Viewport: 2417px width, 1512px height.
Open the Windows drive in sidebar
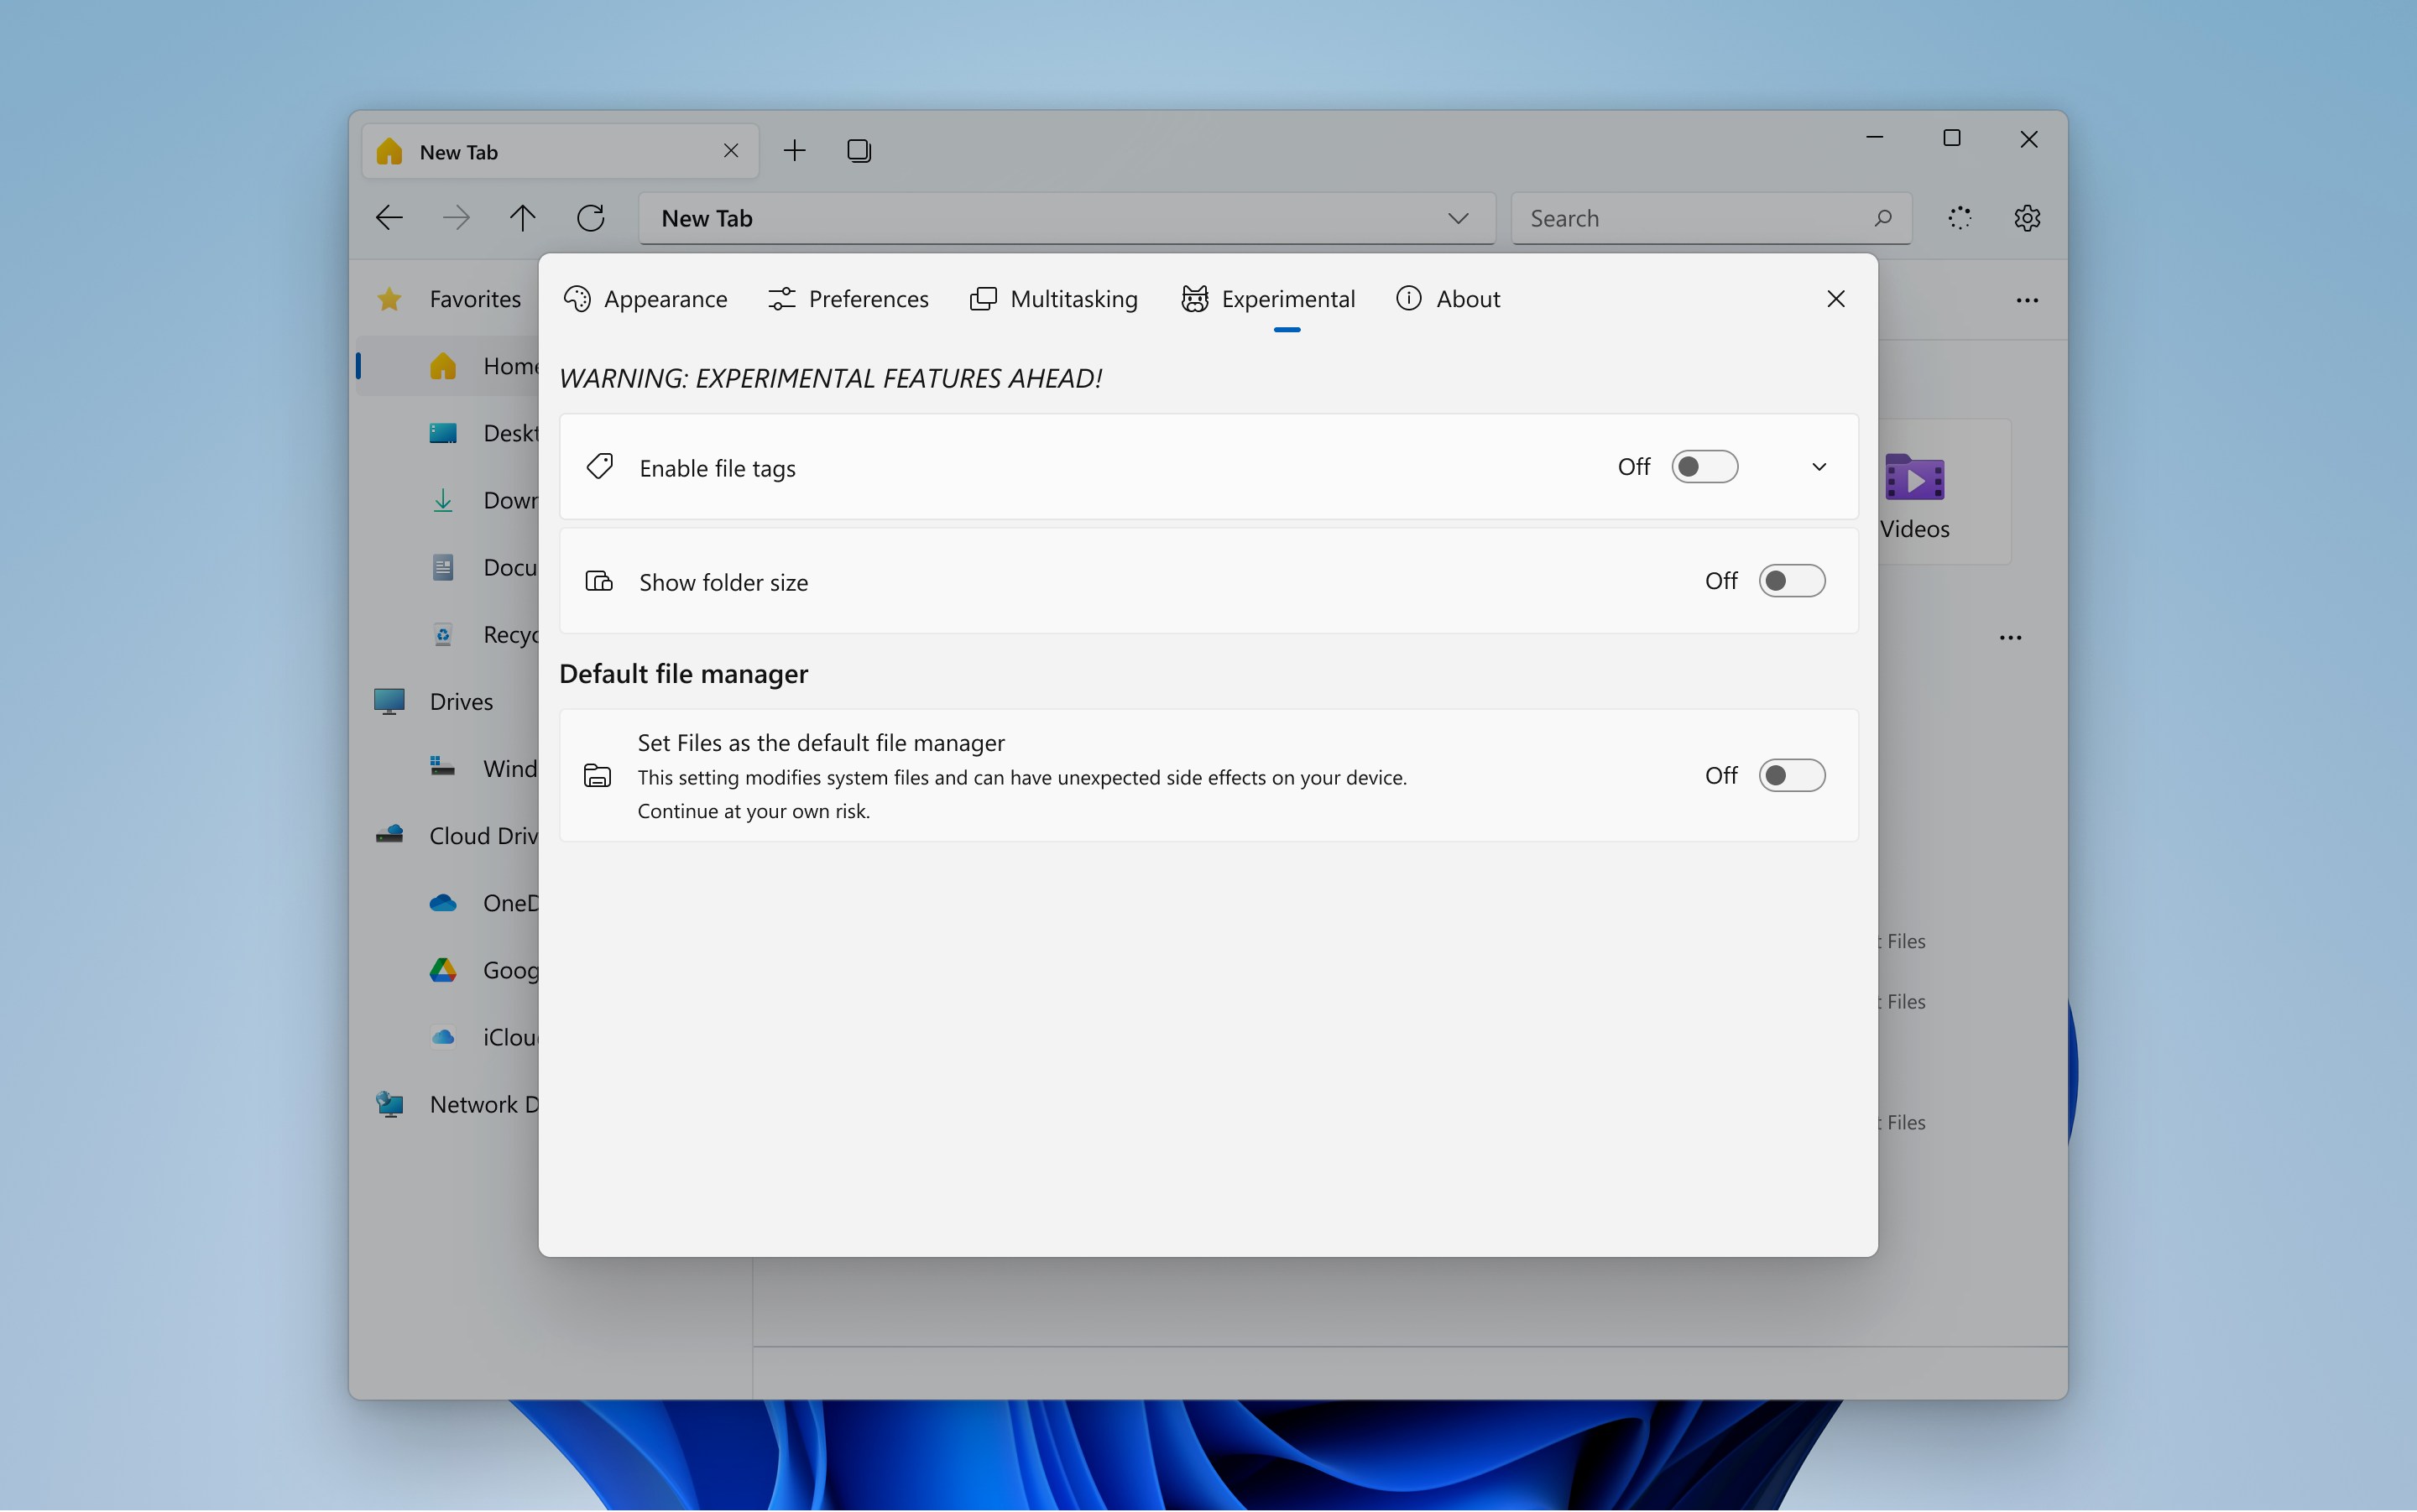[448, 769]
